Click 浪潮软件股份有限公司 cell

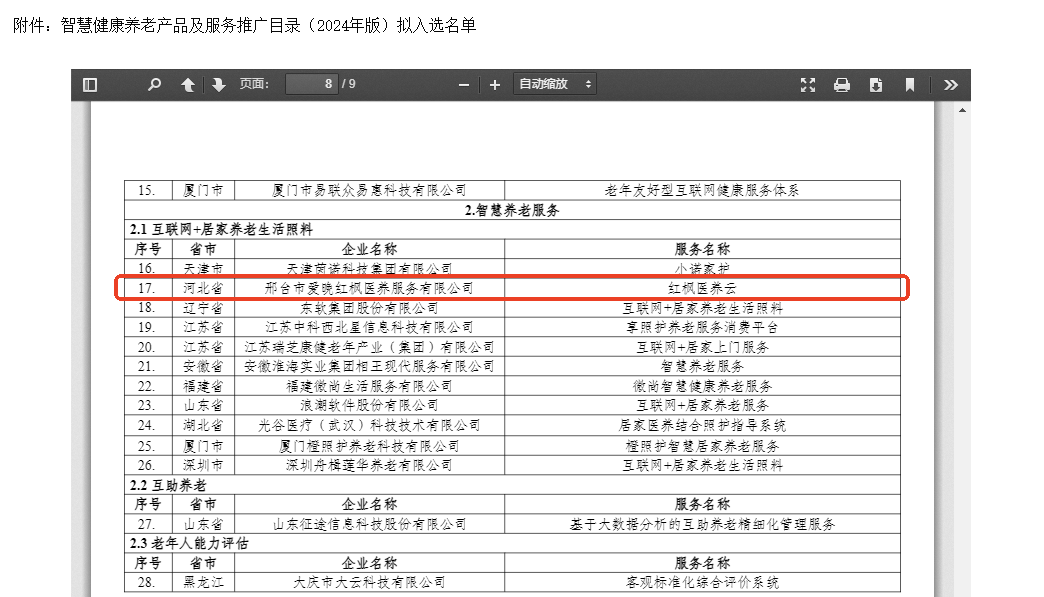[x=369, y=405]
